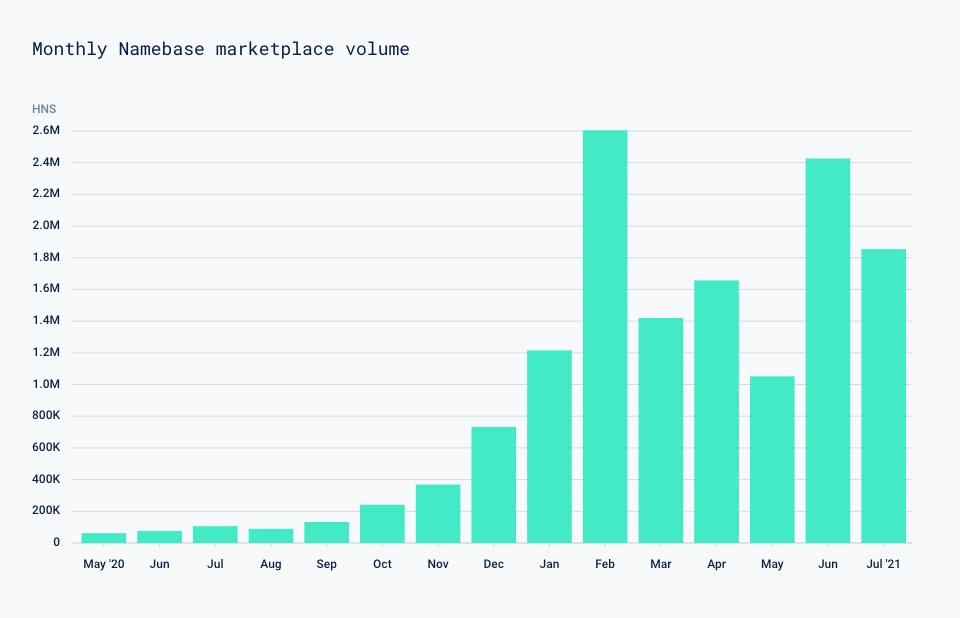Screen dimensions: 960x618
Task: Click the 1.6M axis label
Action: 46,288
